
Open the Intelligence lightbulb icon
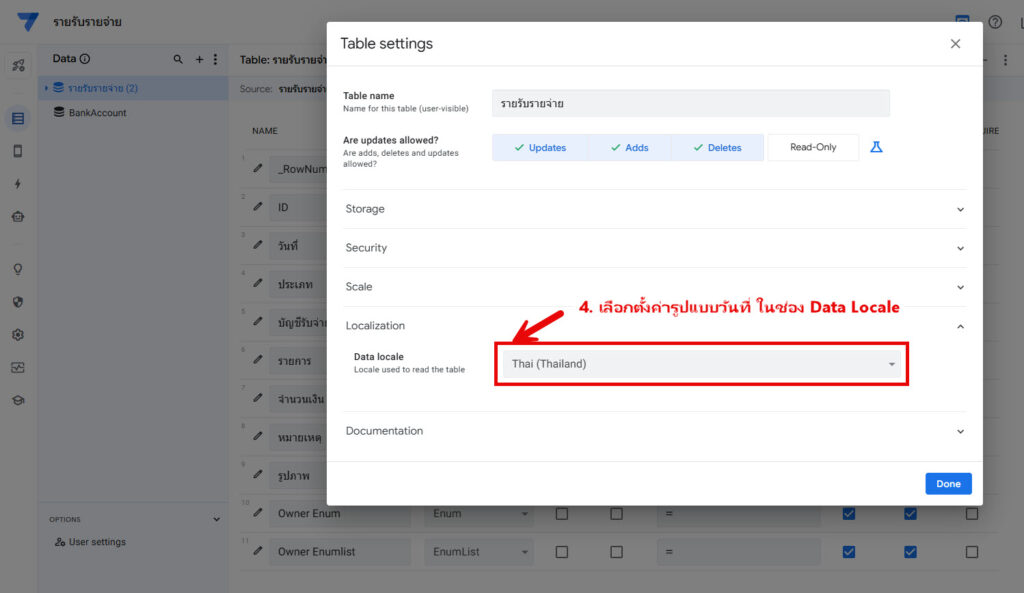pos(18,269)
